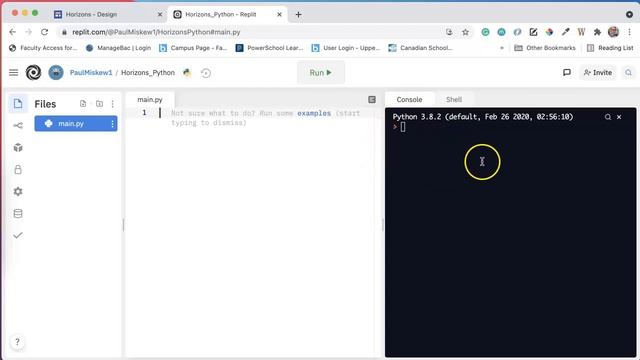Image resolution: width=640 pixels, height=360 pixels.
Task: Open the Reading List
Action: pyautogui.click(x=610, y=48)
